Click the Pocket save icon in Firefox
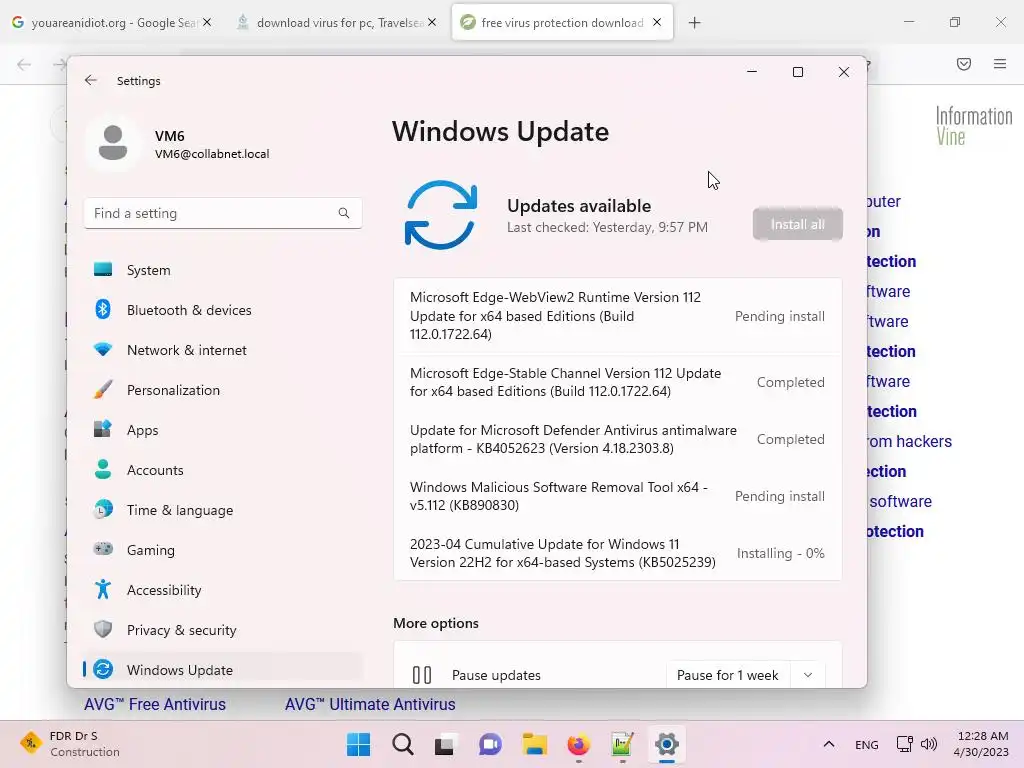This screenshot has height=768, width=1024. 963,63
